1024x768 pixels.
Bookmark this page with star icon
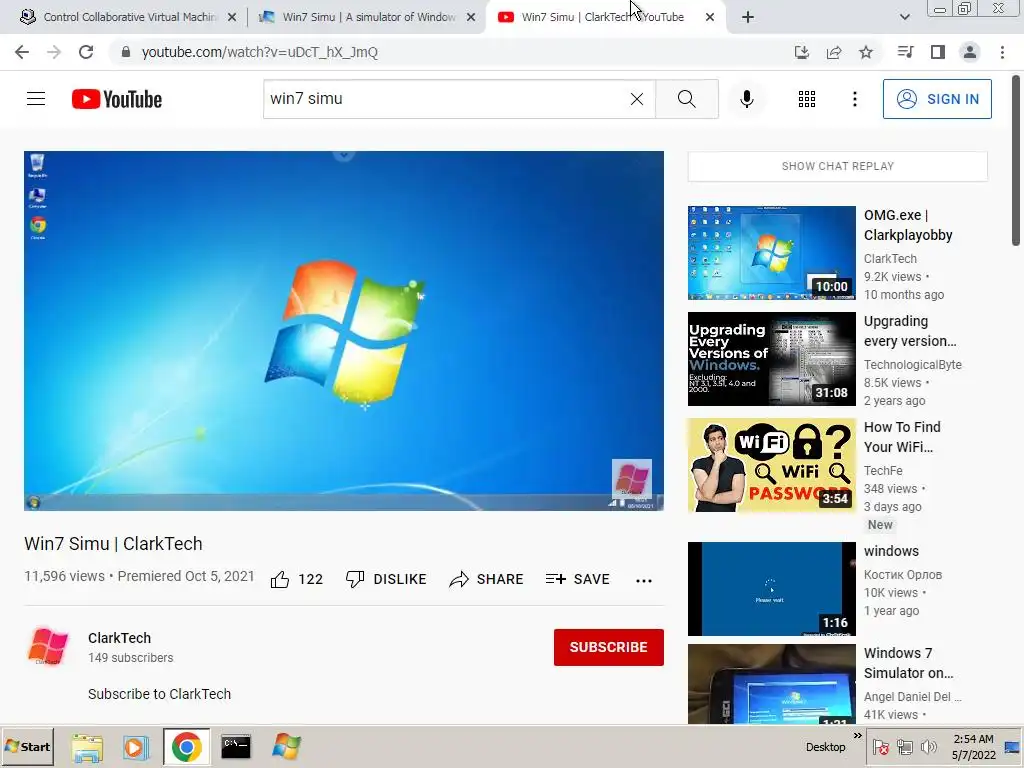tap(866, 52)
